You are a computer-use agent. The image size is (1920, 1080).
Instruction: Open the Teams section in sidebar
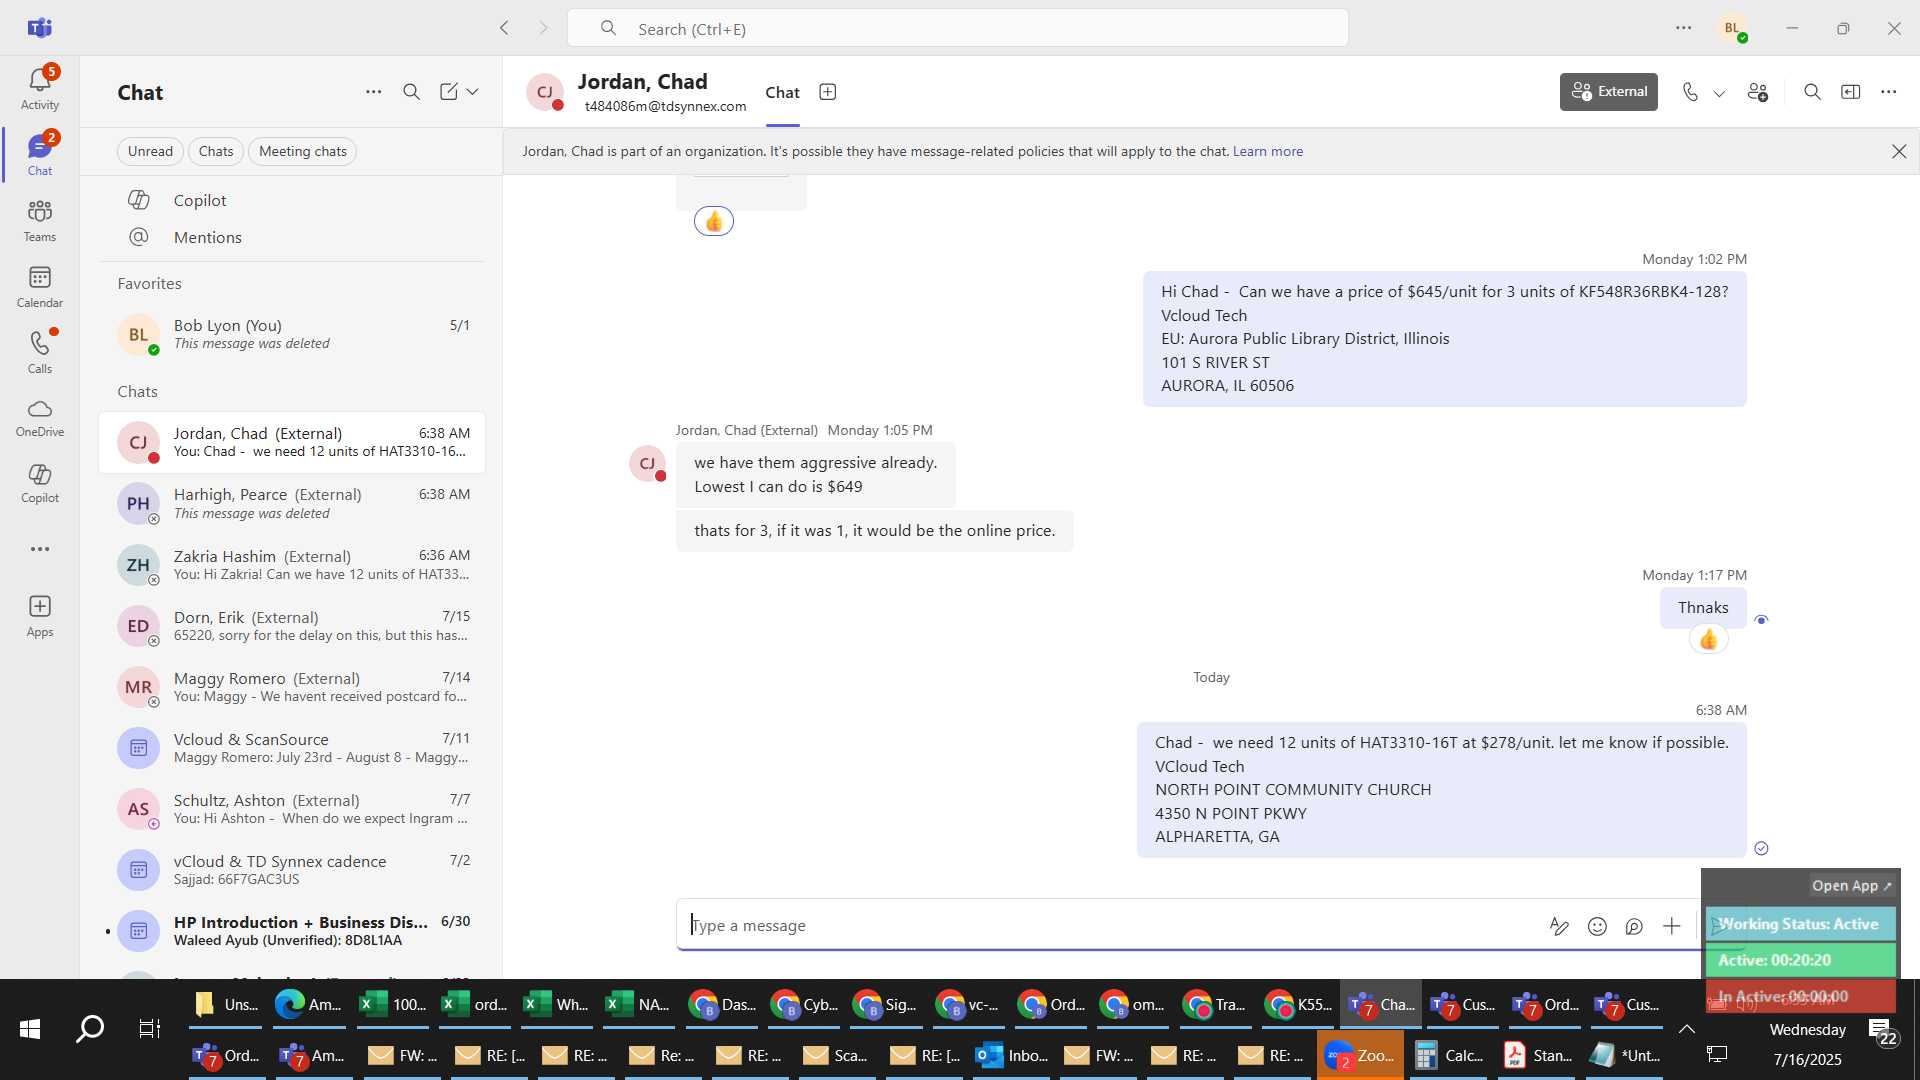coord(40,220)
